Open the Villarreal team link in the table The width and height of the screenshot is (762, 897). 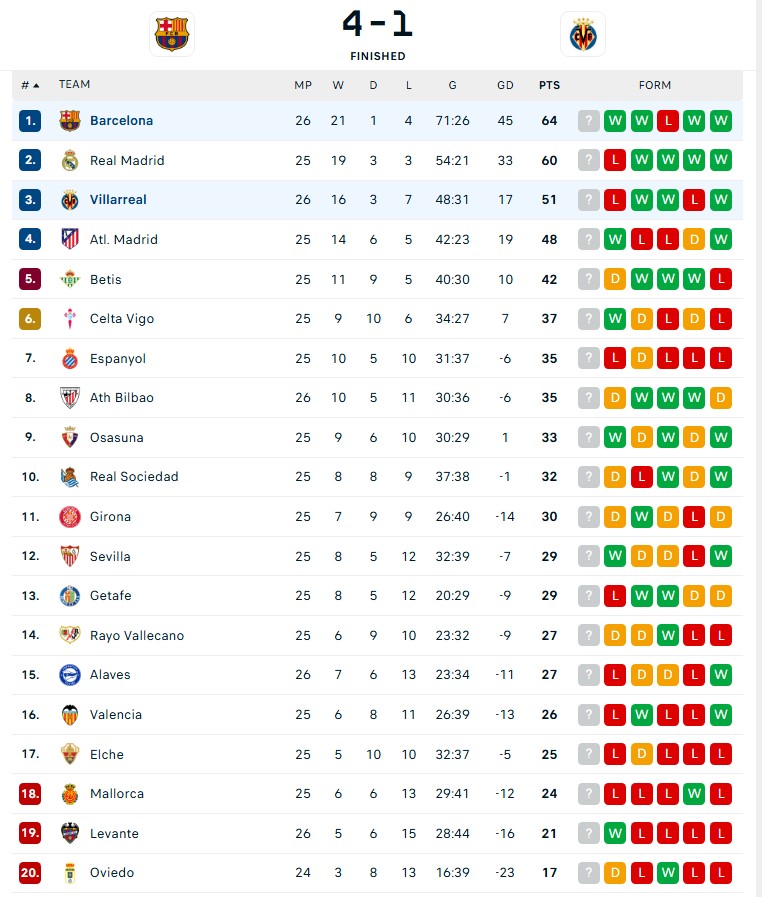tap(118, 200)
